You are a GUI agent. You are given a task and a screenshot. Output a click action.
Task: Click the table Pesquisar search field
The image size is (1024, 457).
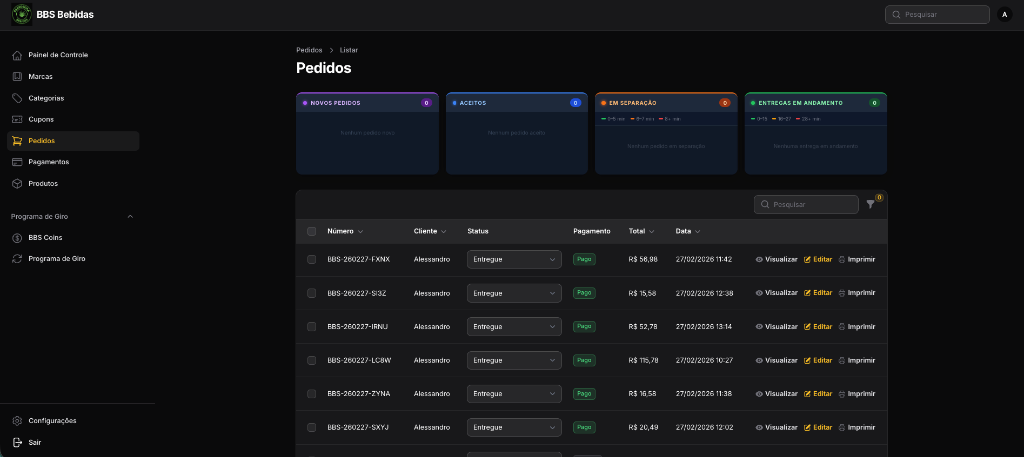click(x=806, y=204)
